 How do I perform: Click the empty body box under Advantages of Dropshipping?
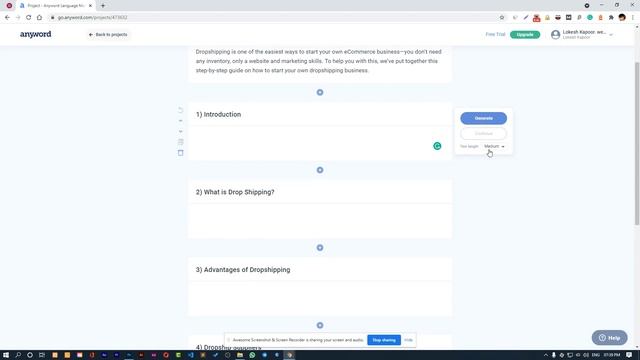point(320,299)
